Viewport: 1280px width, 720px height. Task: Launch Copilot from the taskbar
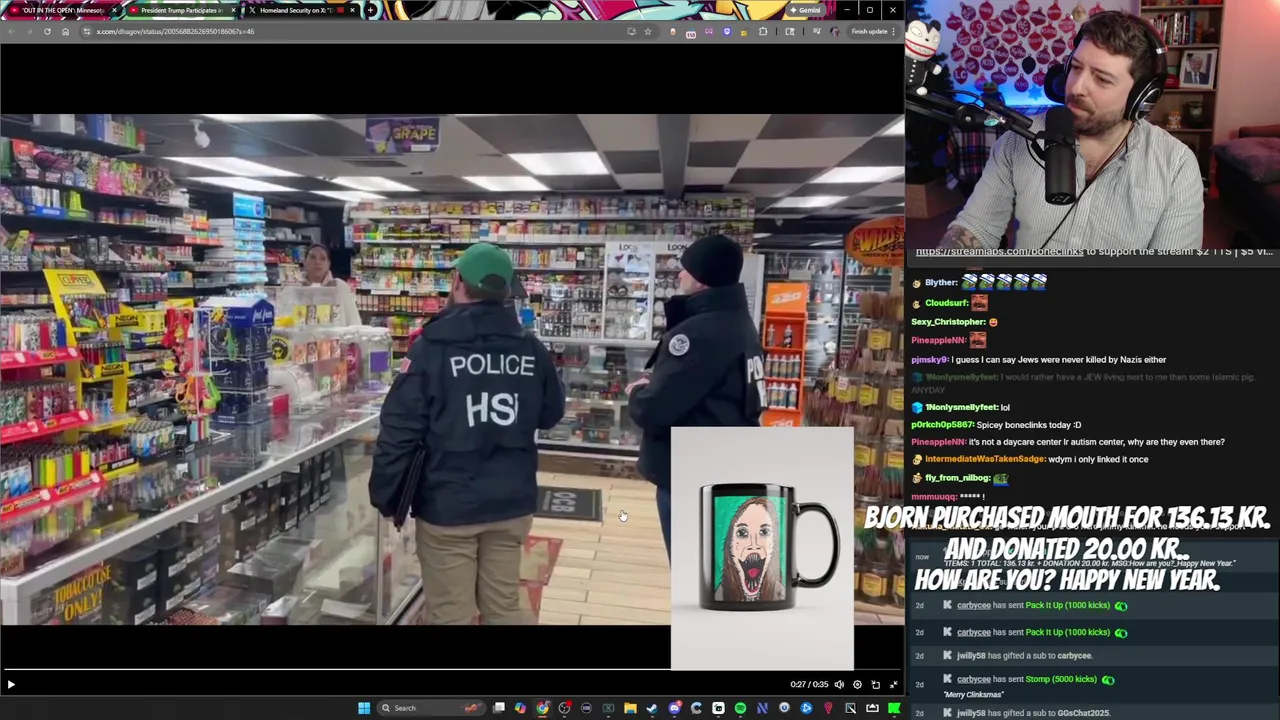(520, 708)
